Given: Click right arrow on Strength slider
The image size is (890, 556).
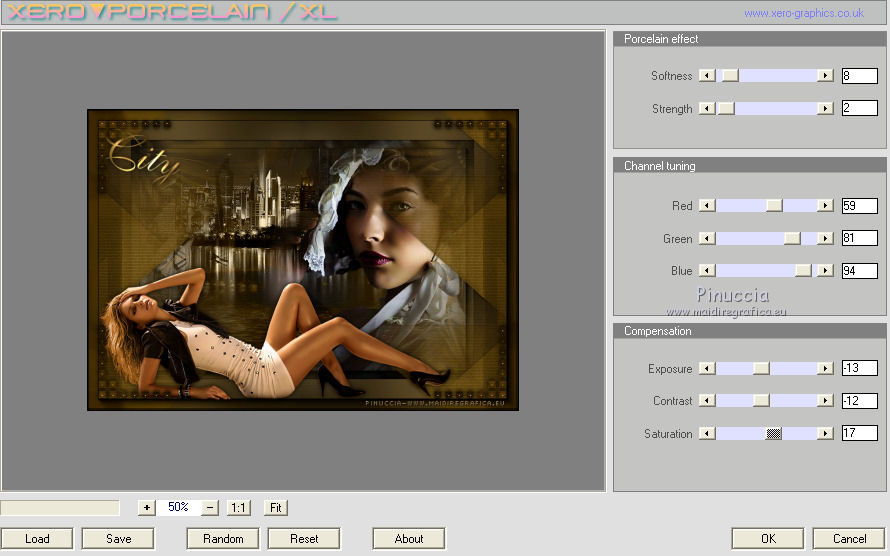Looking at the screenshot, I should click(x=825, y=109).
